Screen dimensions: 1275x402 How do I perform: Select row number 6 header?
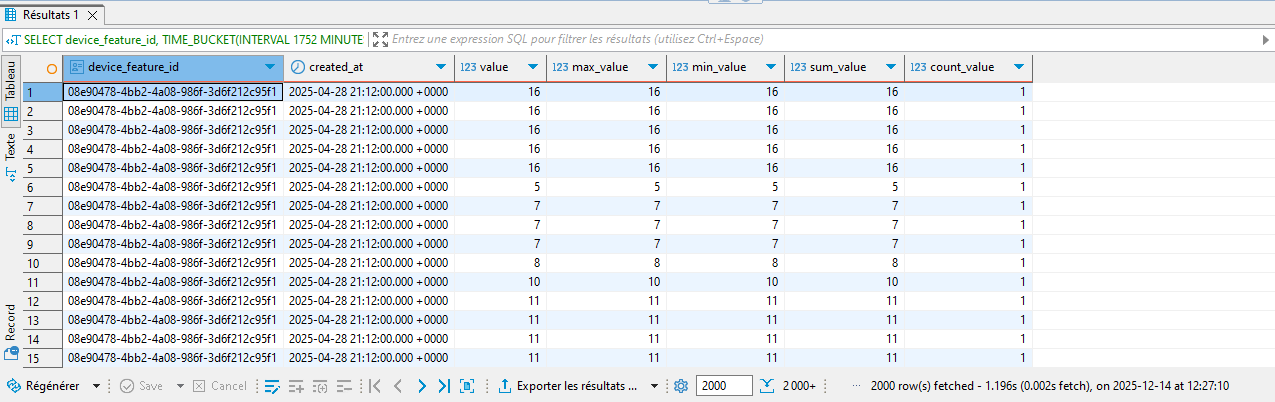(x=43, y=187)
